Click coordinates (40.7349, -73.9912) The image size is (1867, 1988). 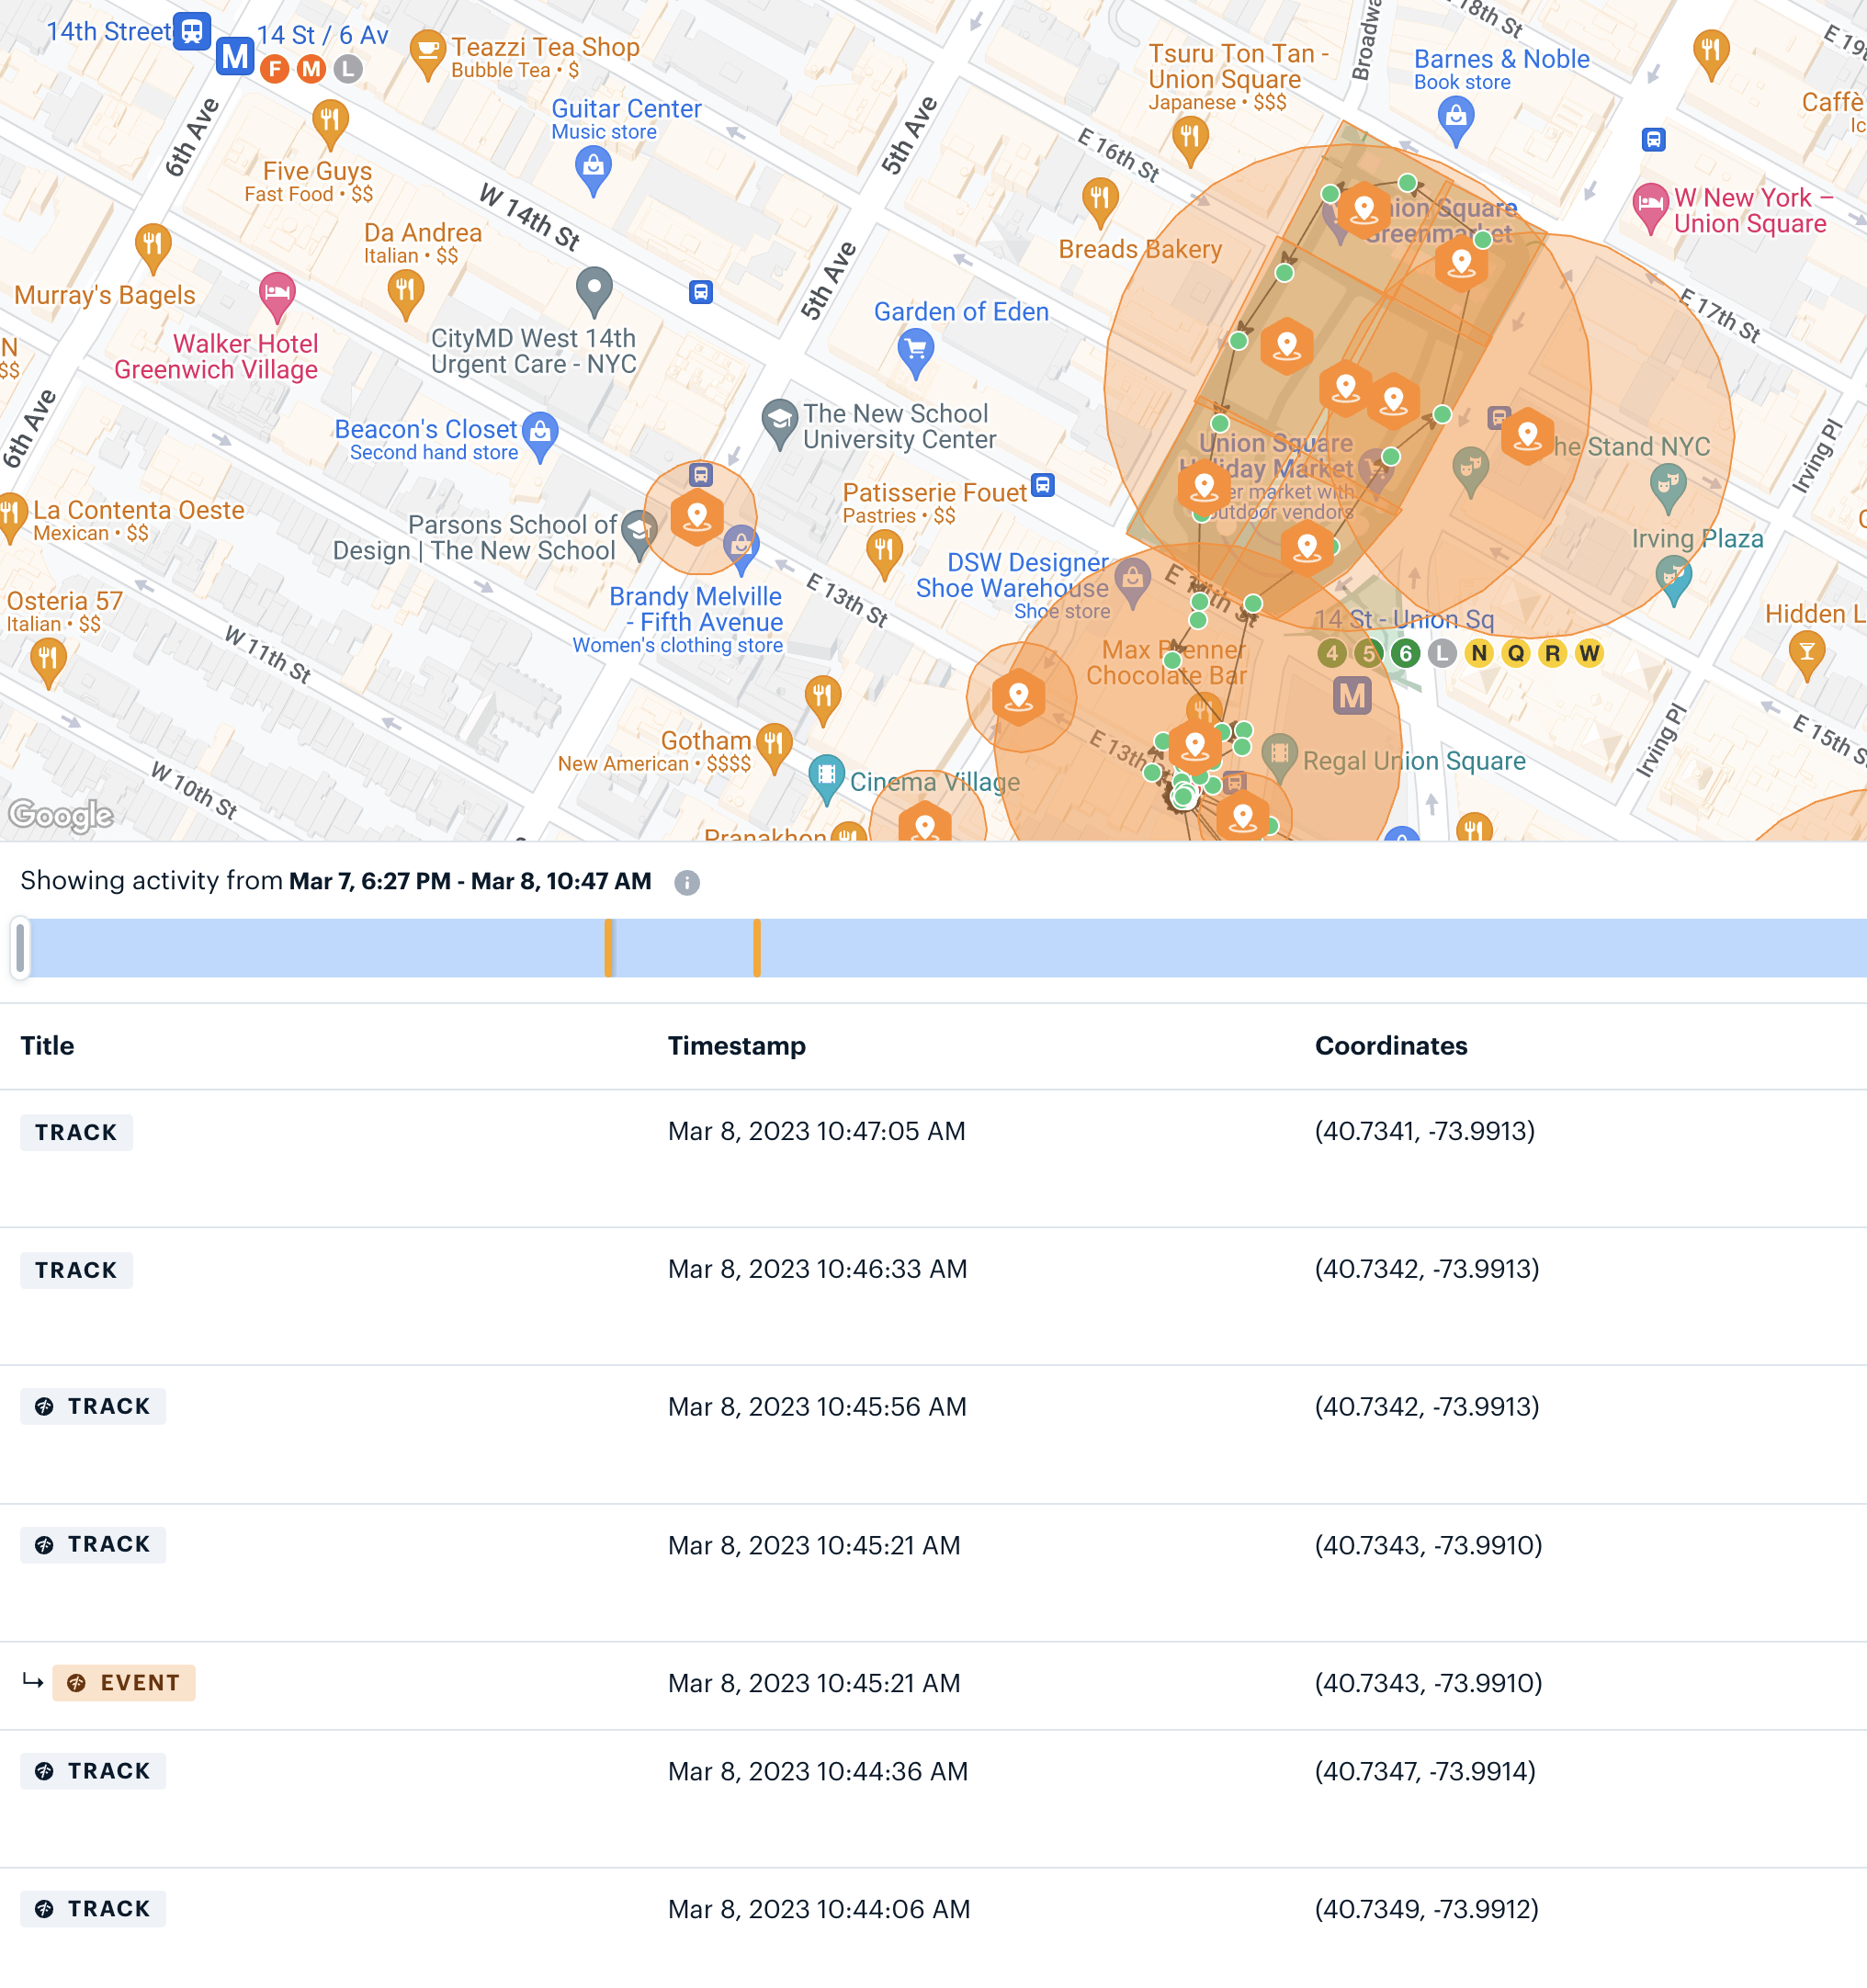click(1427, 1909)
